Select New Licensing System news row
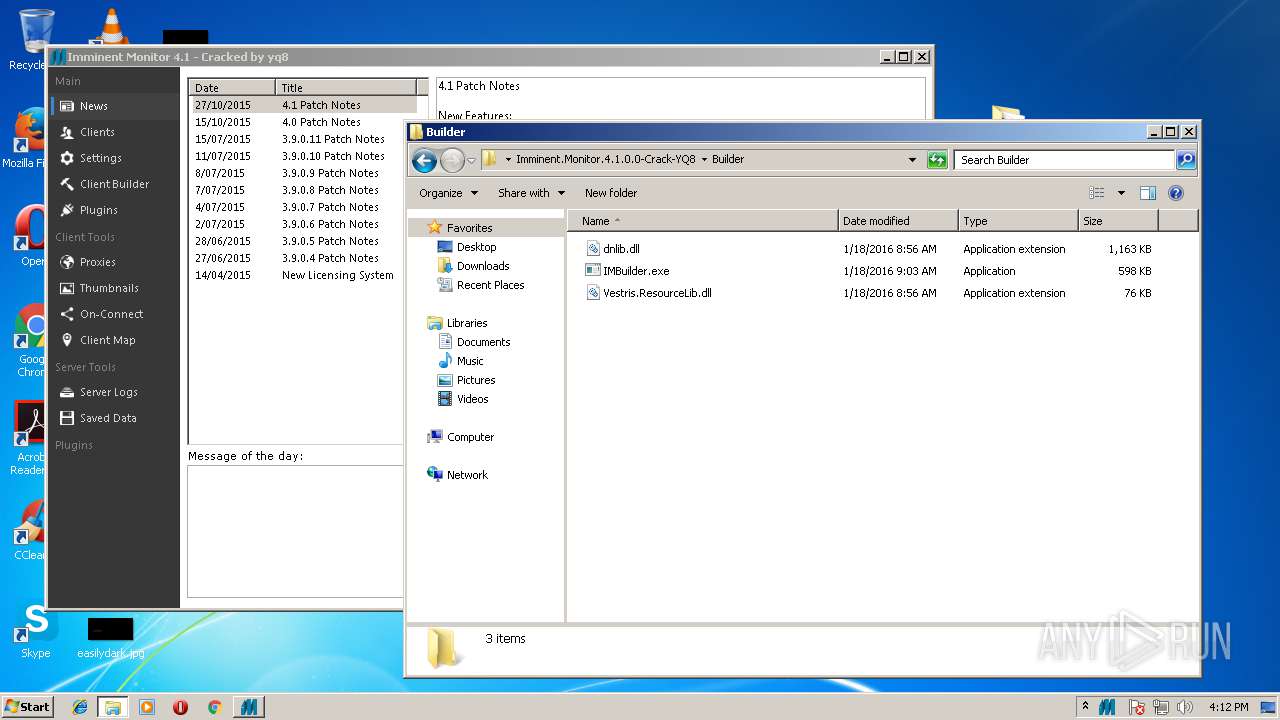This screenshot has width=1280, height=720. click(304, 275)
